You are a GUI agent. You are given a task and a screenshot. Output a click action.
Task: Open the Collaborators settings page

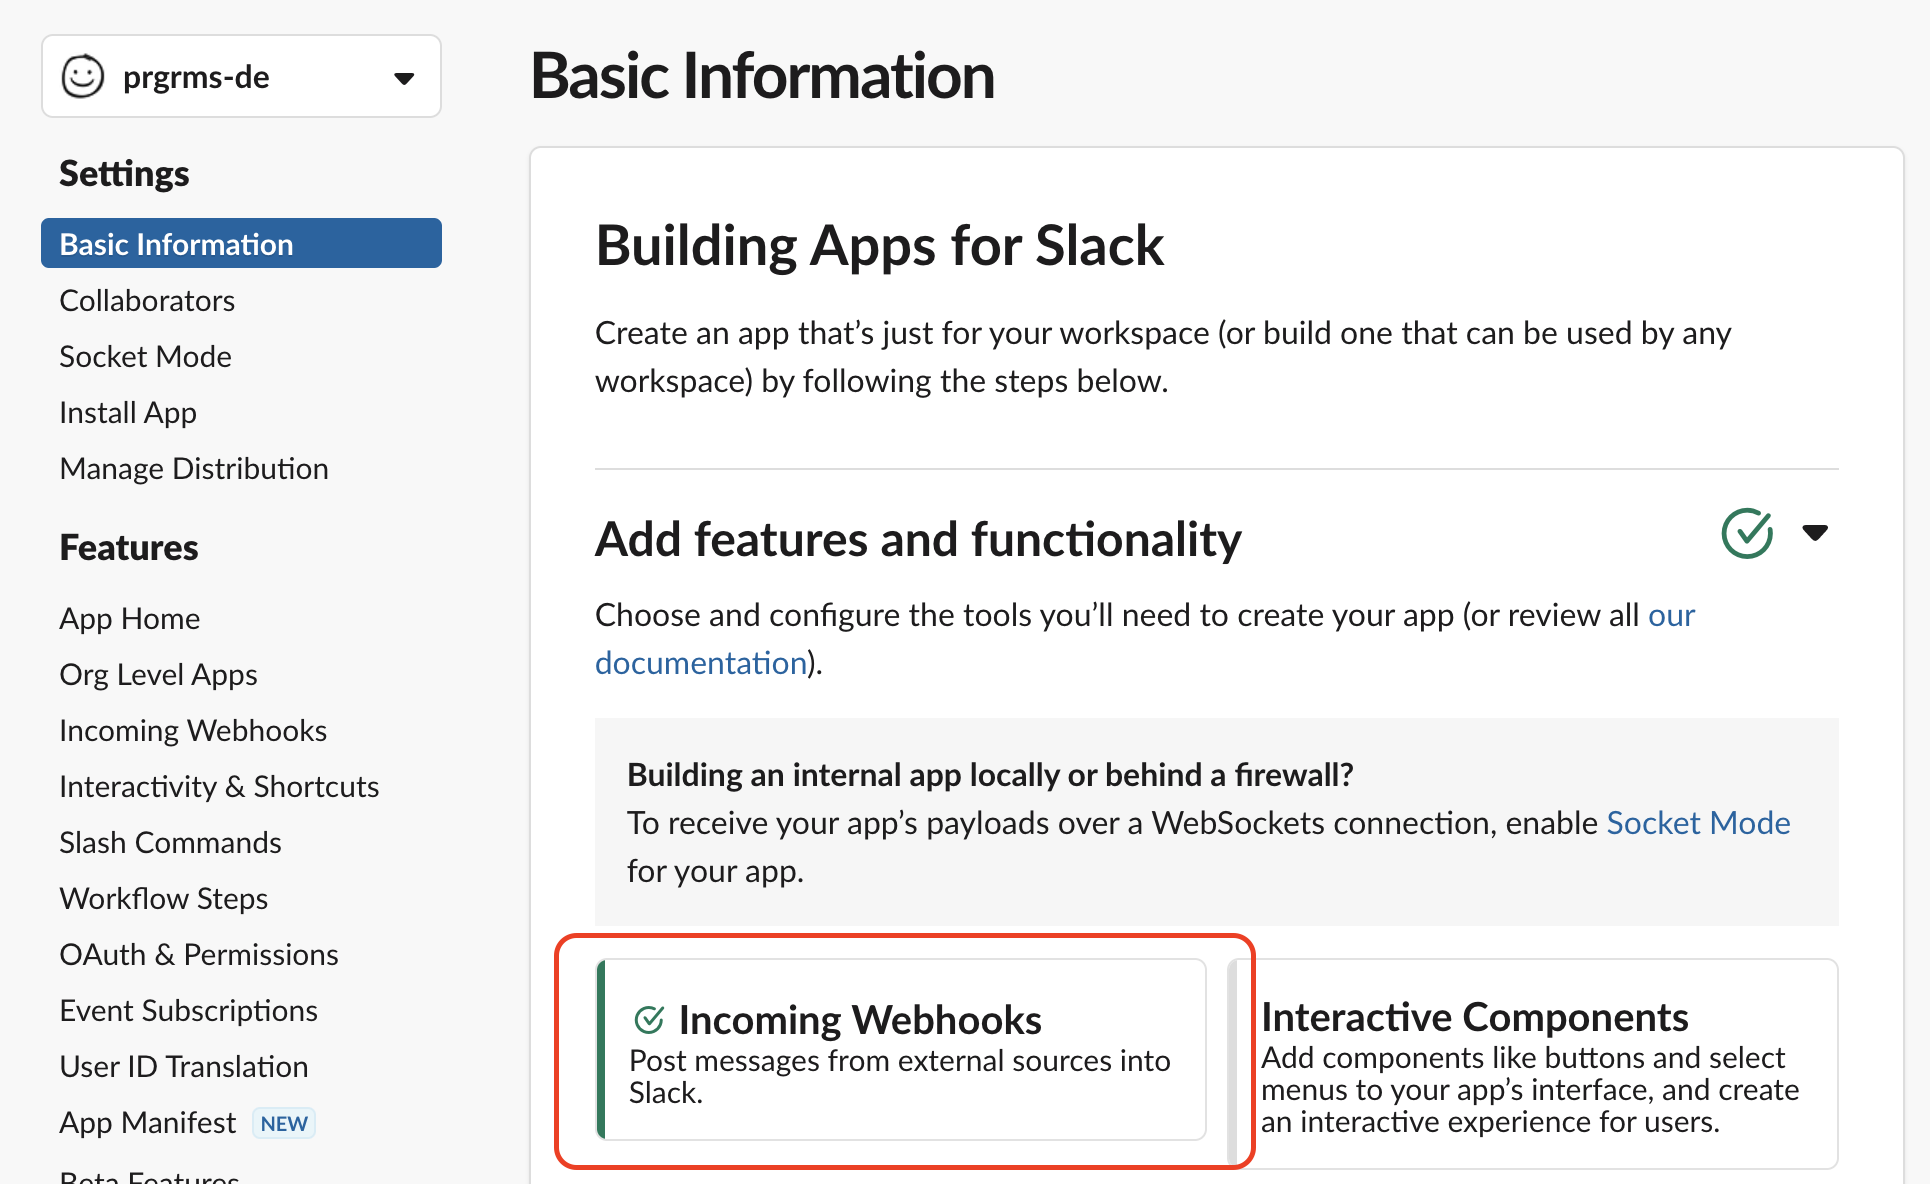pos(147,300)
